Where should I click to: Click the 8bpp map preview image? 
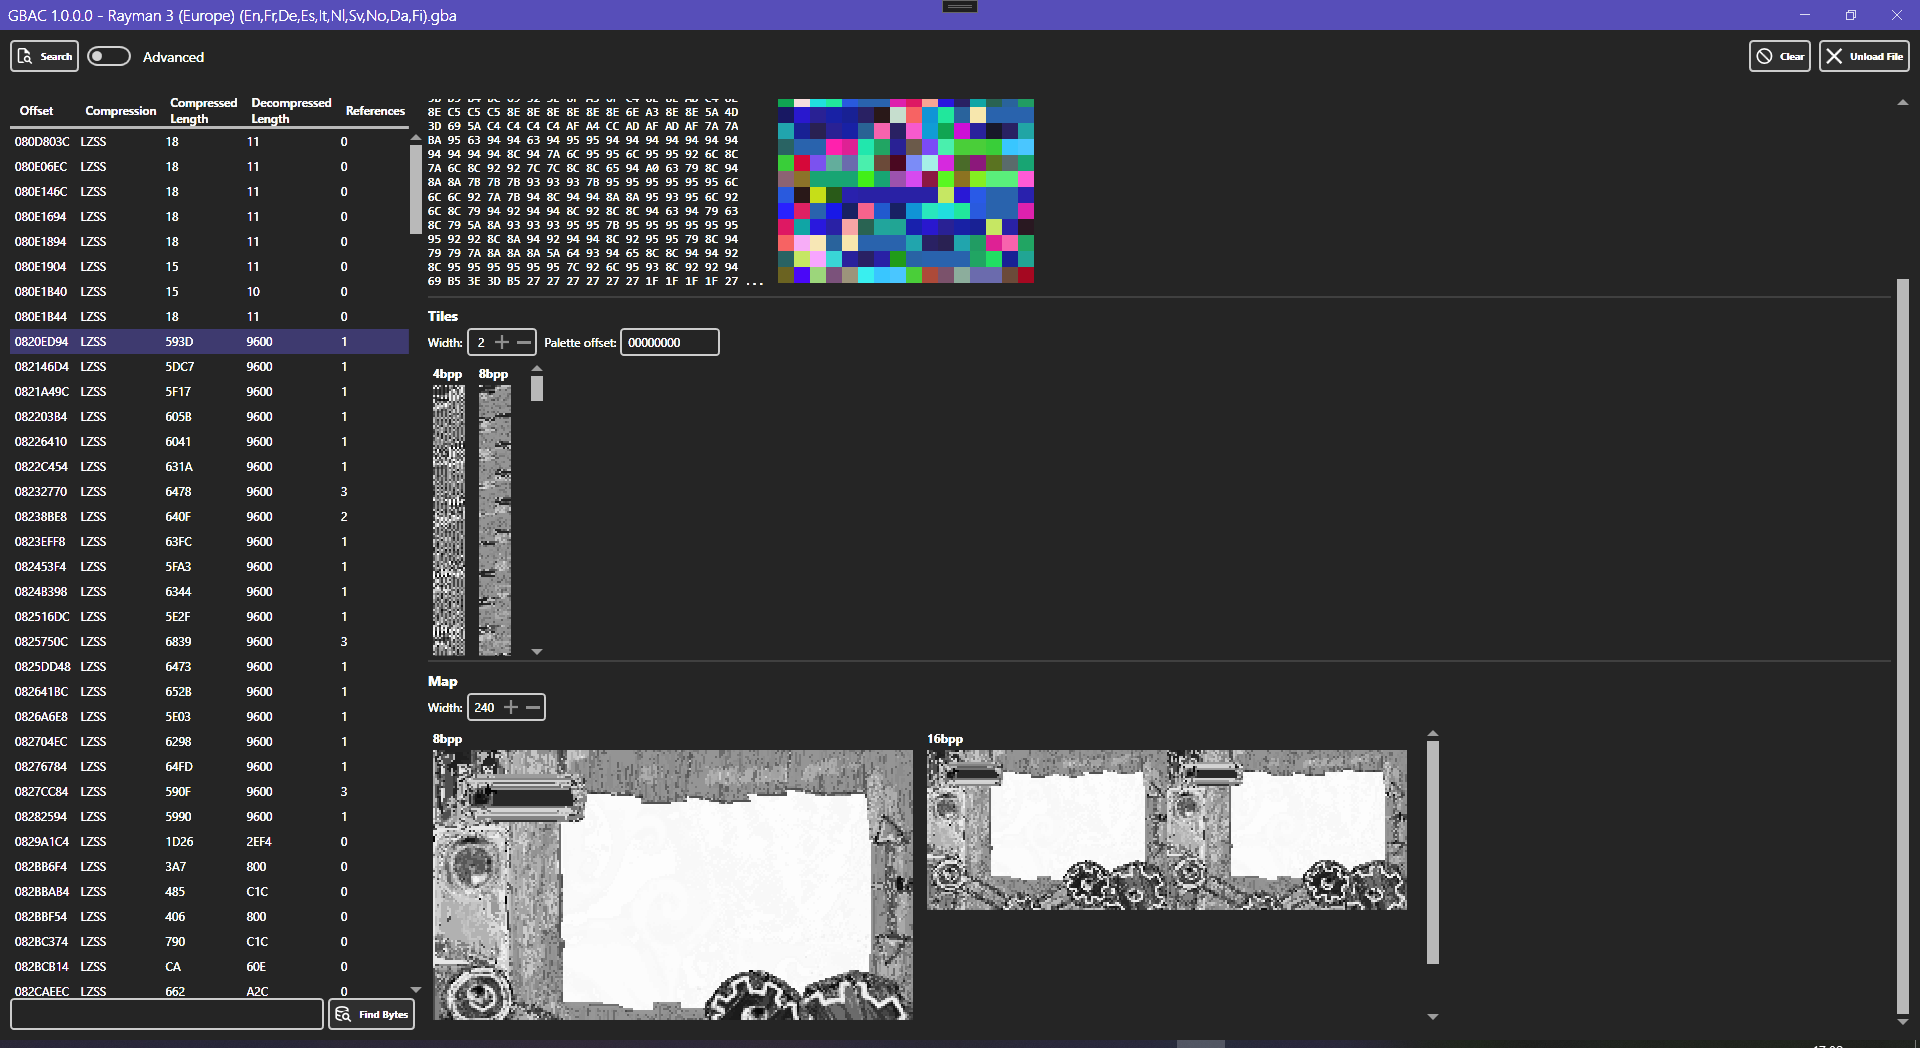pos(672,885)
